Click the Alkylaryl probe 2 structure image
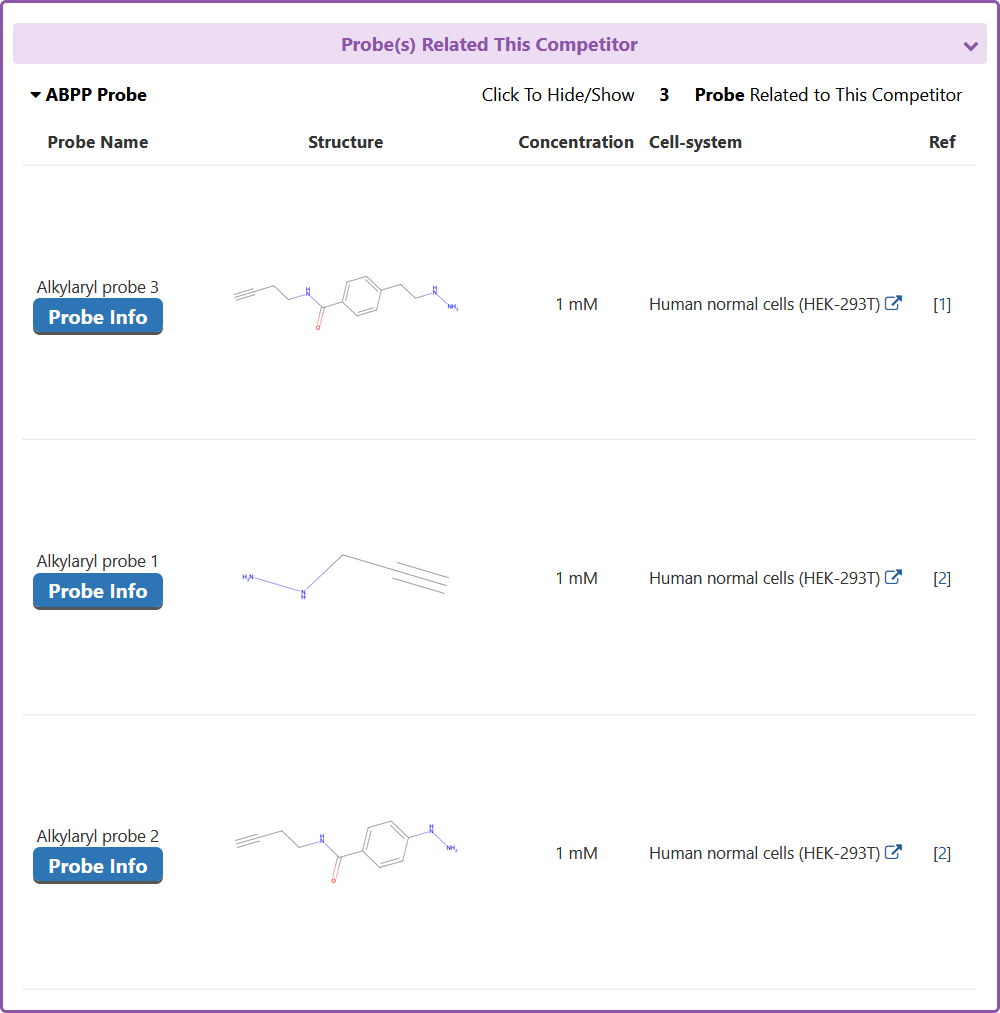Screen dimensions: 1000x1013 [346, 851]
